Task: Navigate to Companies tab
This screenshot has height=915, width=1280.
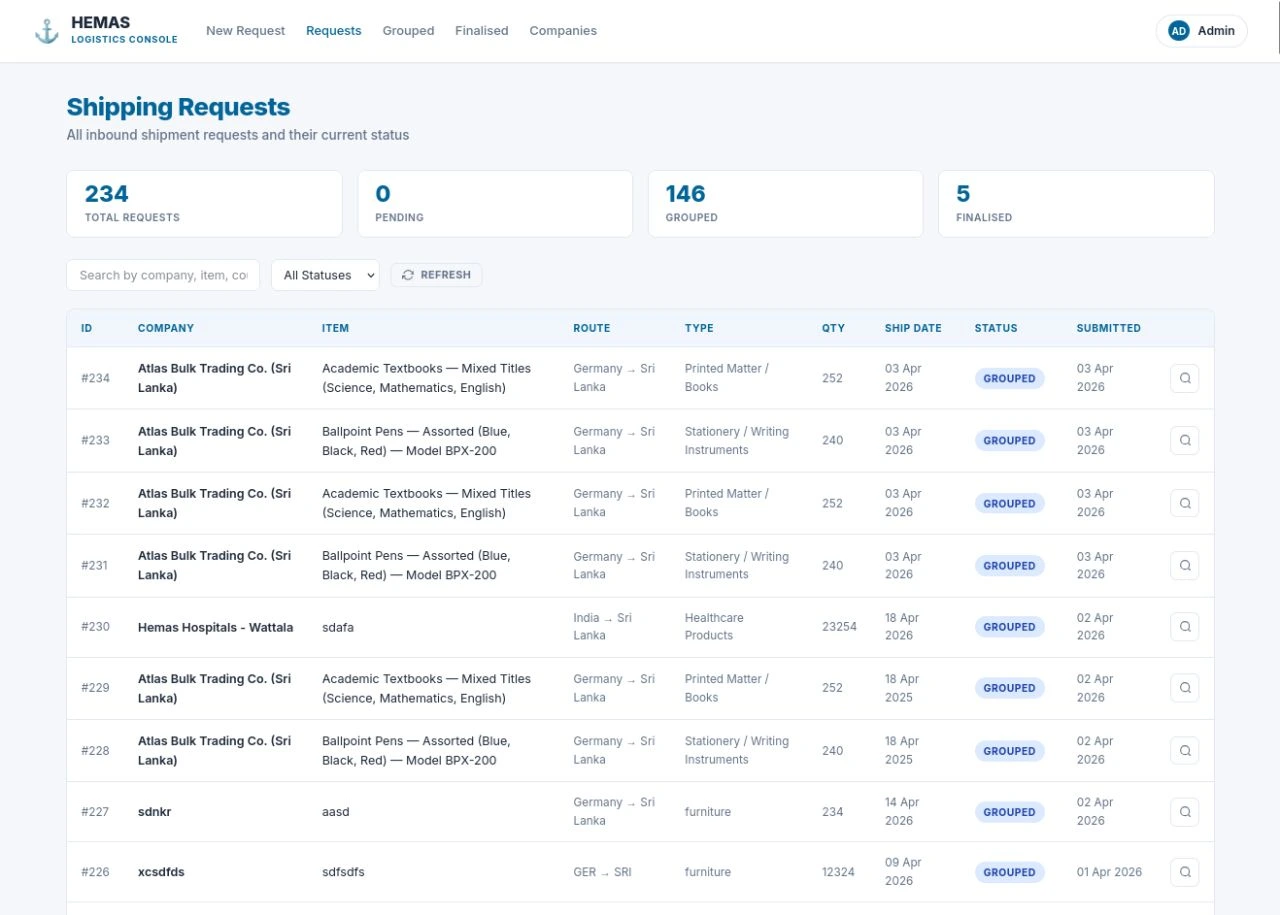Action: 563,31
